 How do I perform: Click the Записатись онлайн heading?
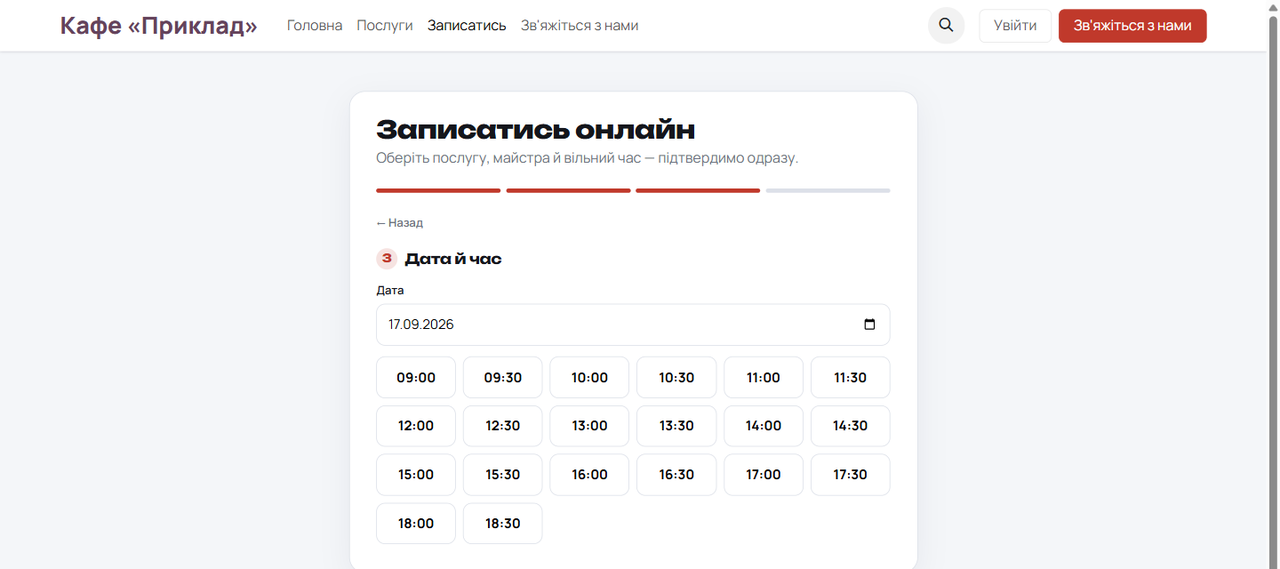click(535, 130)
